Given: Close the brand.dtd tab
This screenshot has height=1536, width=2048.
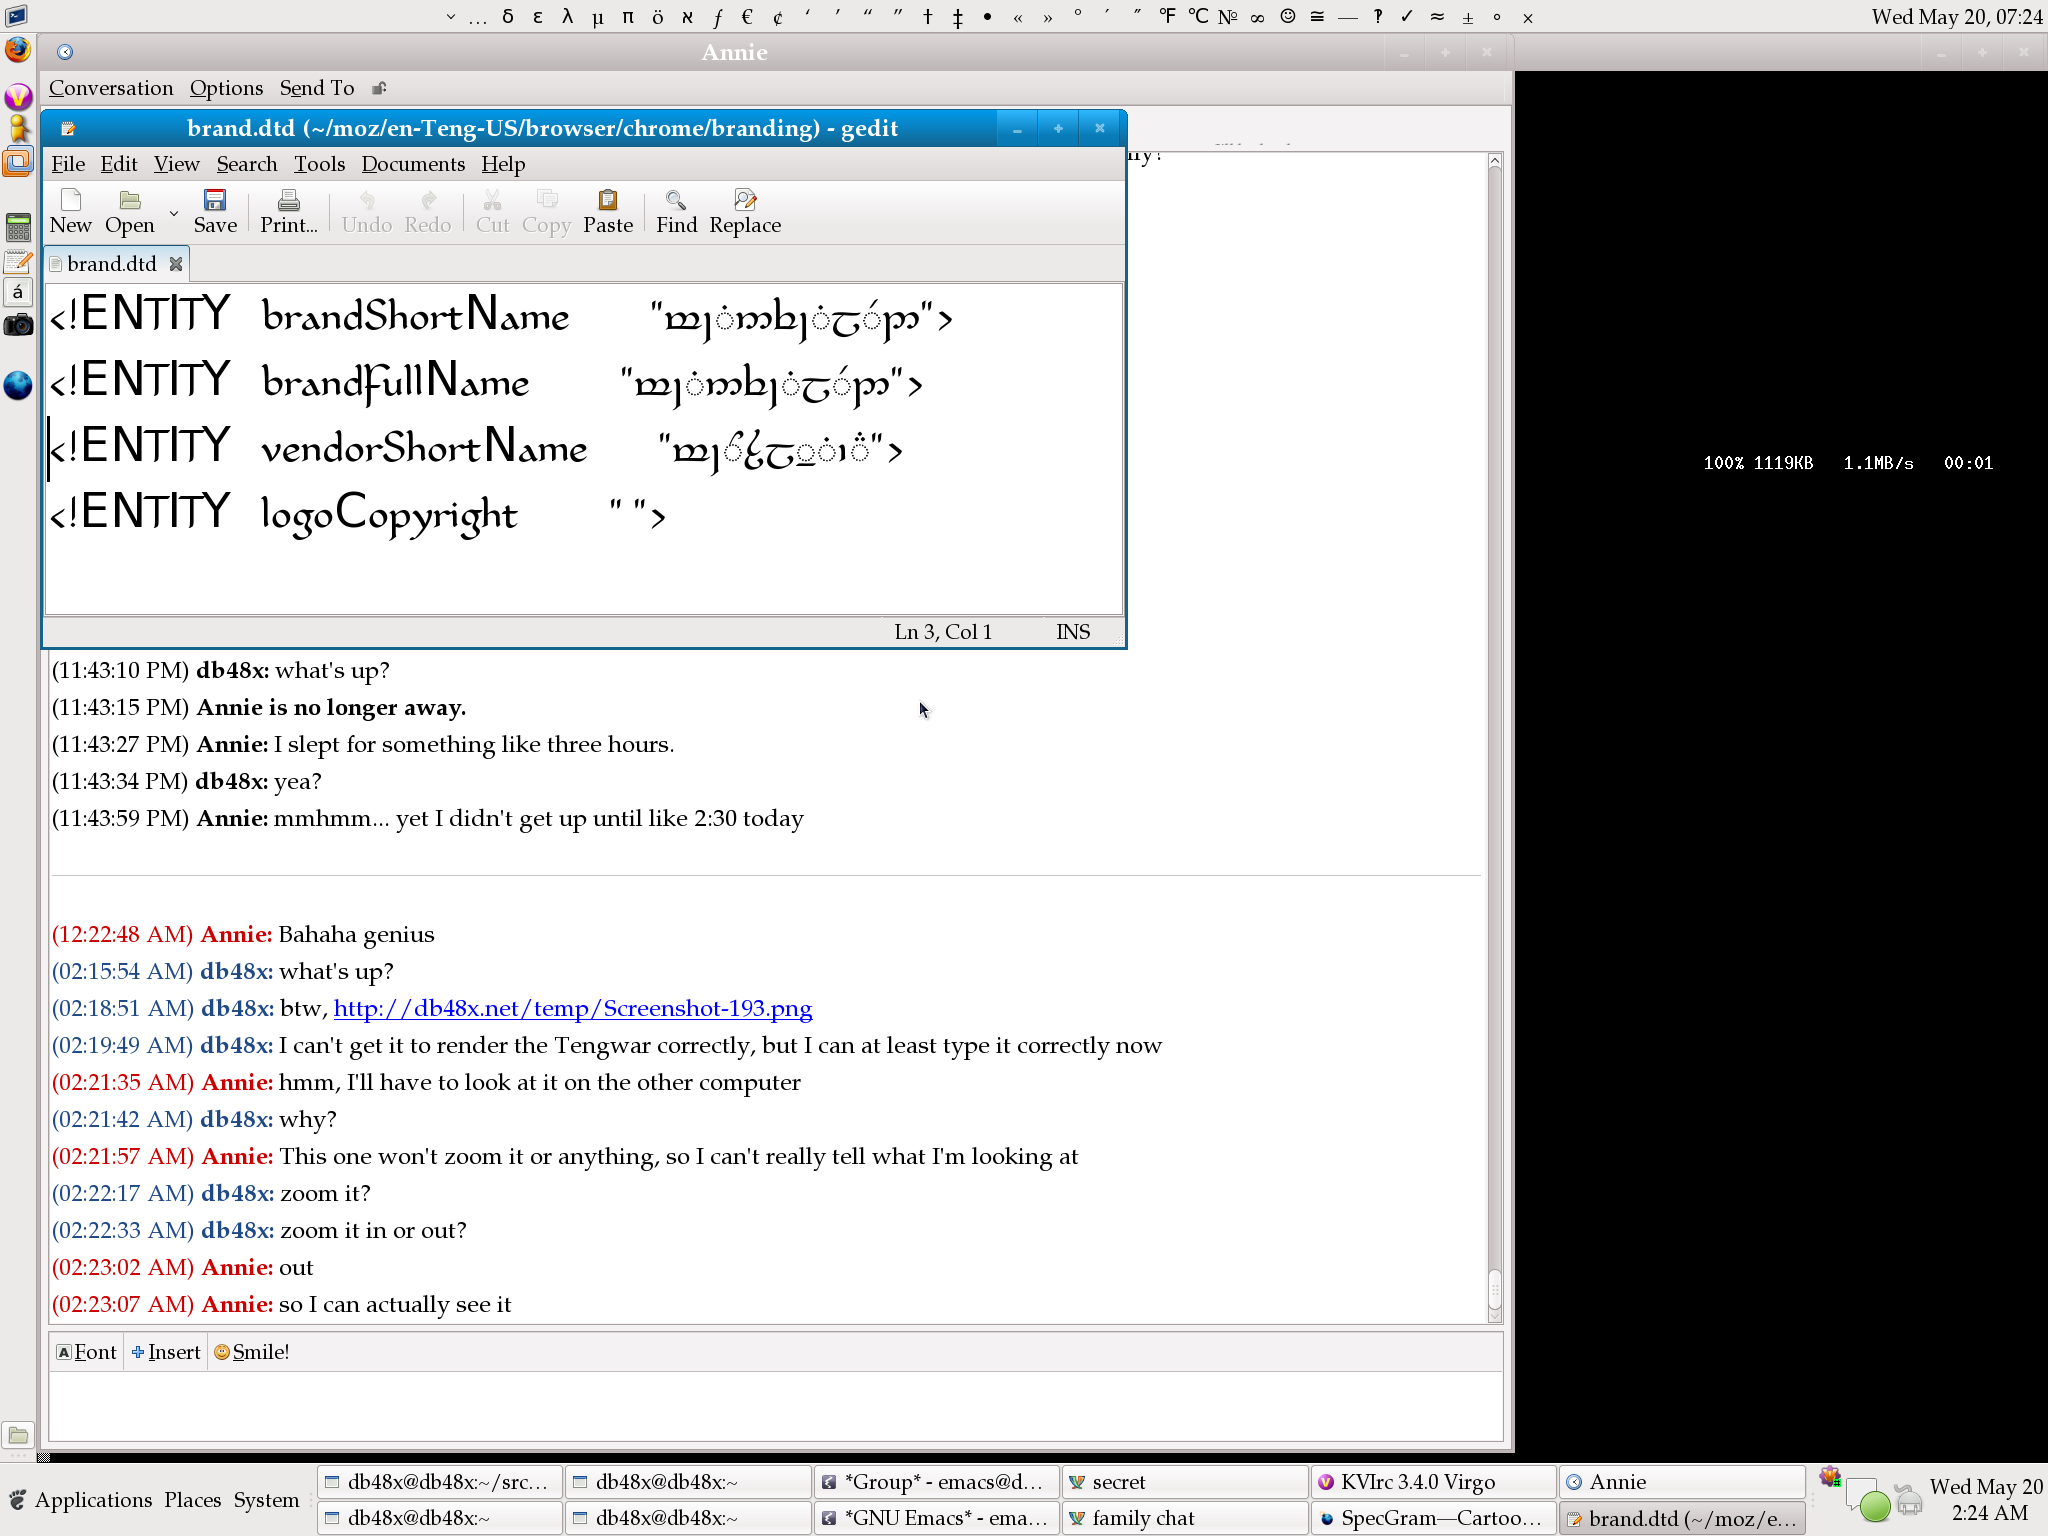Looking at the screenshot, I should (176, 264).
